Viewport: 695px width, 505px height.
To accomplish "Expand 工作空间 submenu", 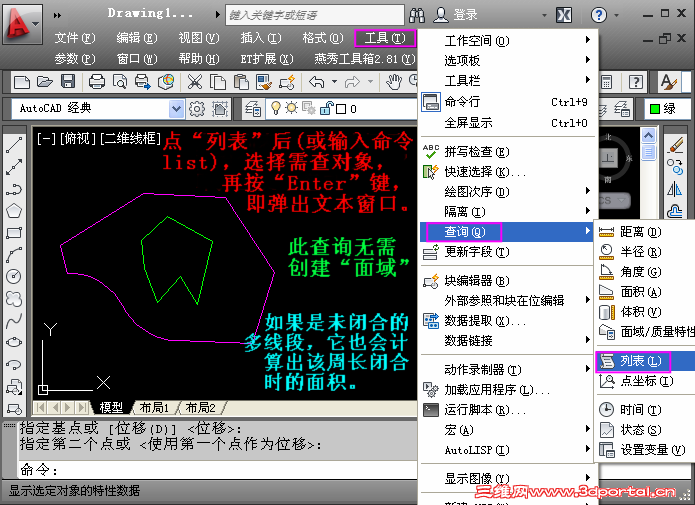I will tap(508, 41).
